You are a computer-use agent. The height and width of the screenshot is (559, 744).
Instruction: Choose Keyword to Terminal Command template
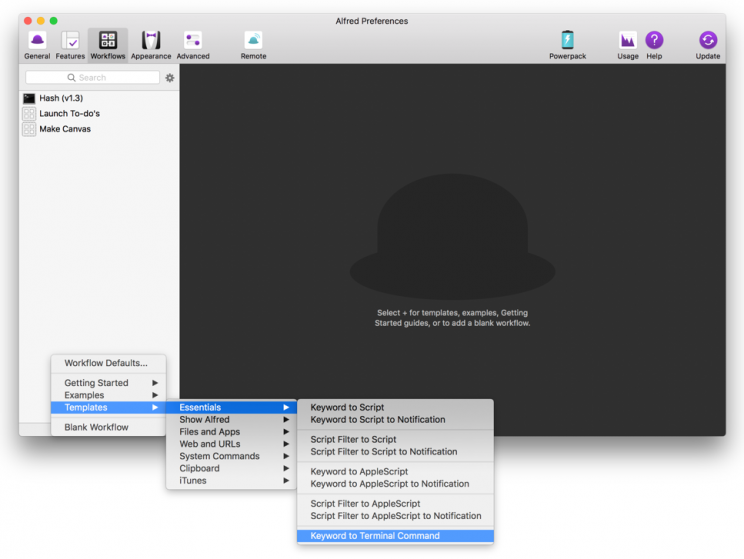(x=395, y=536)
